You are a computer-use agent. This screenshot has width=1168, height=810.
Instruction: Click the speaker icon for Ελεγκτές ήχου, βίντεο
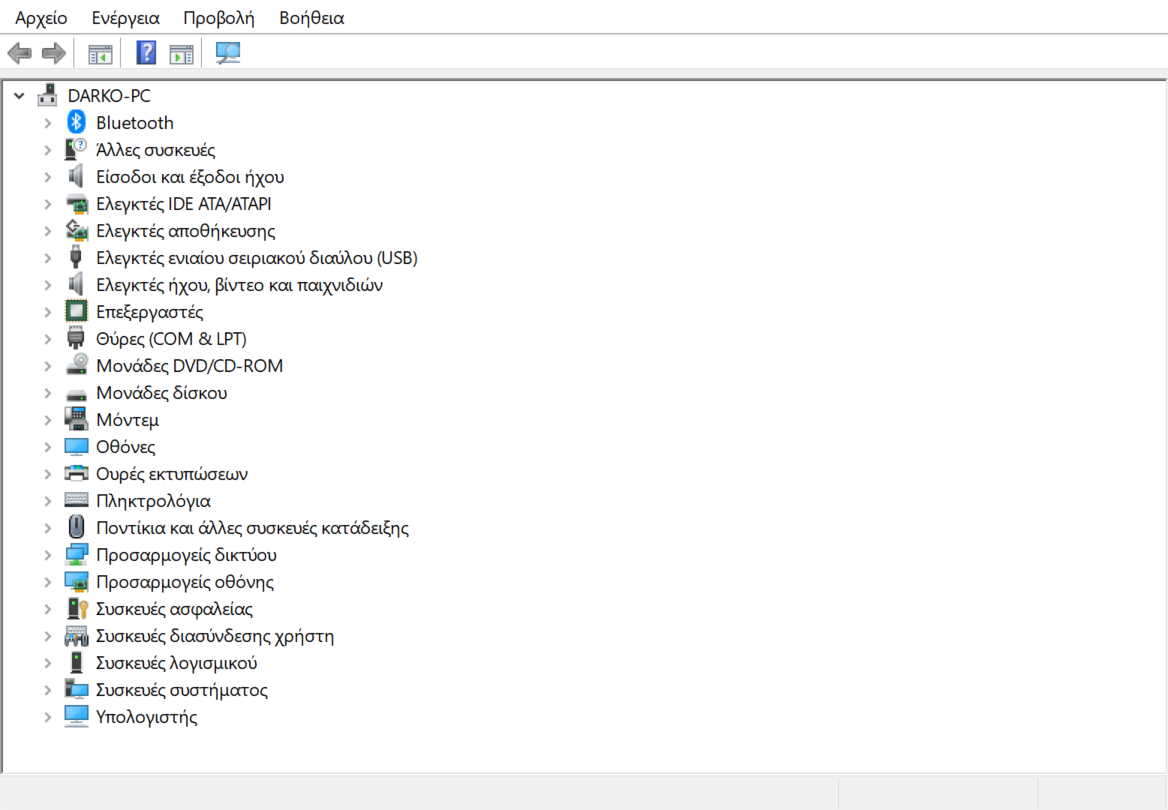pos(76,284)
